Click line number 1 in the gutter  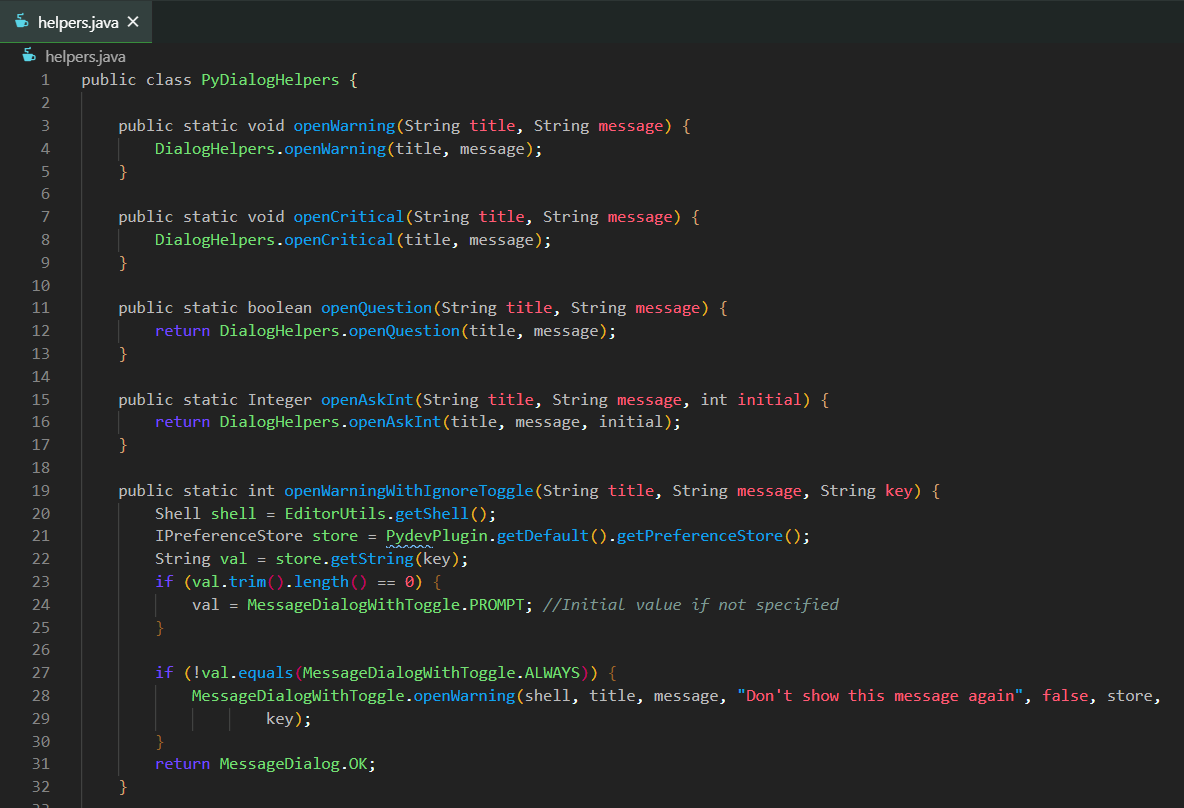[x=45, y=80]
